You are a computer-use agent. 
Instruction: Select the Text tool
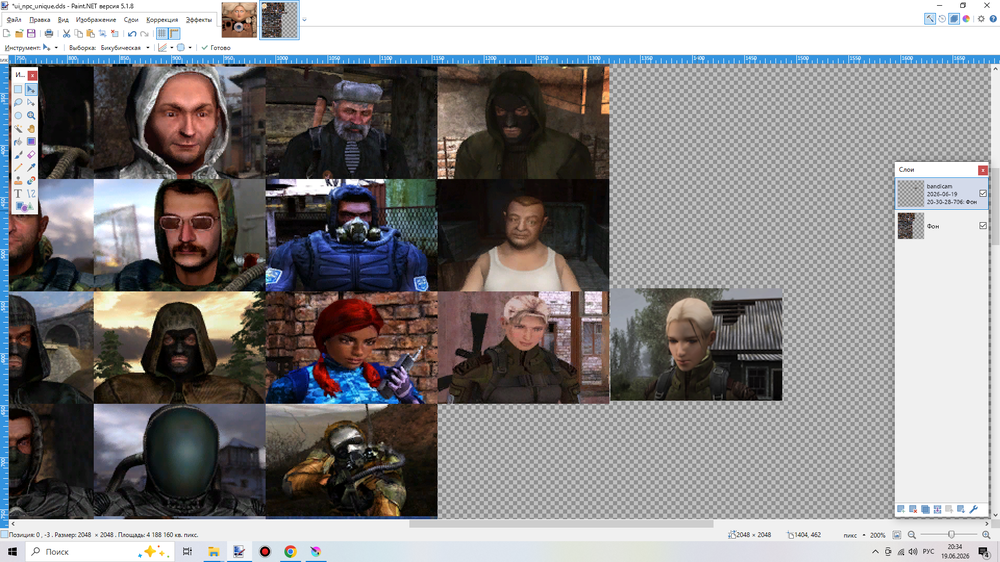[x=18, y=193]
